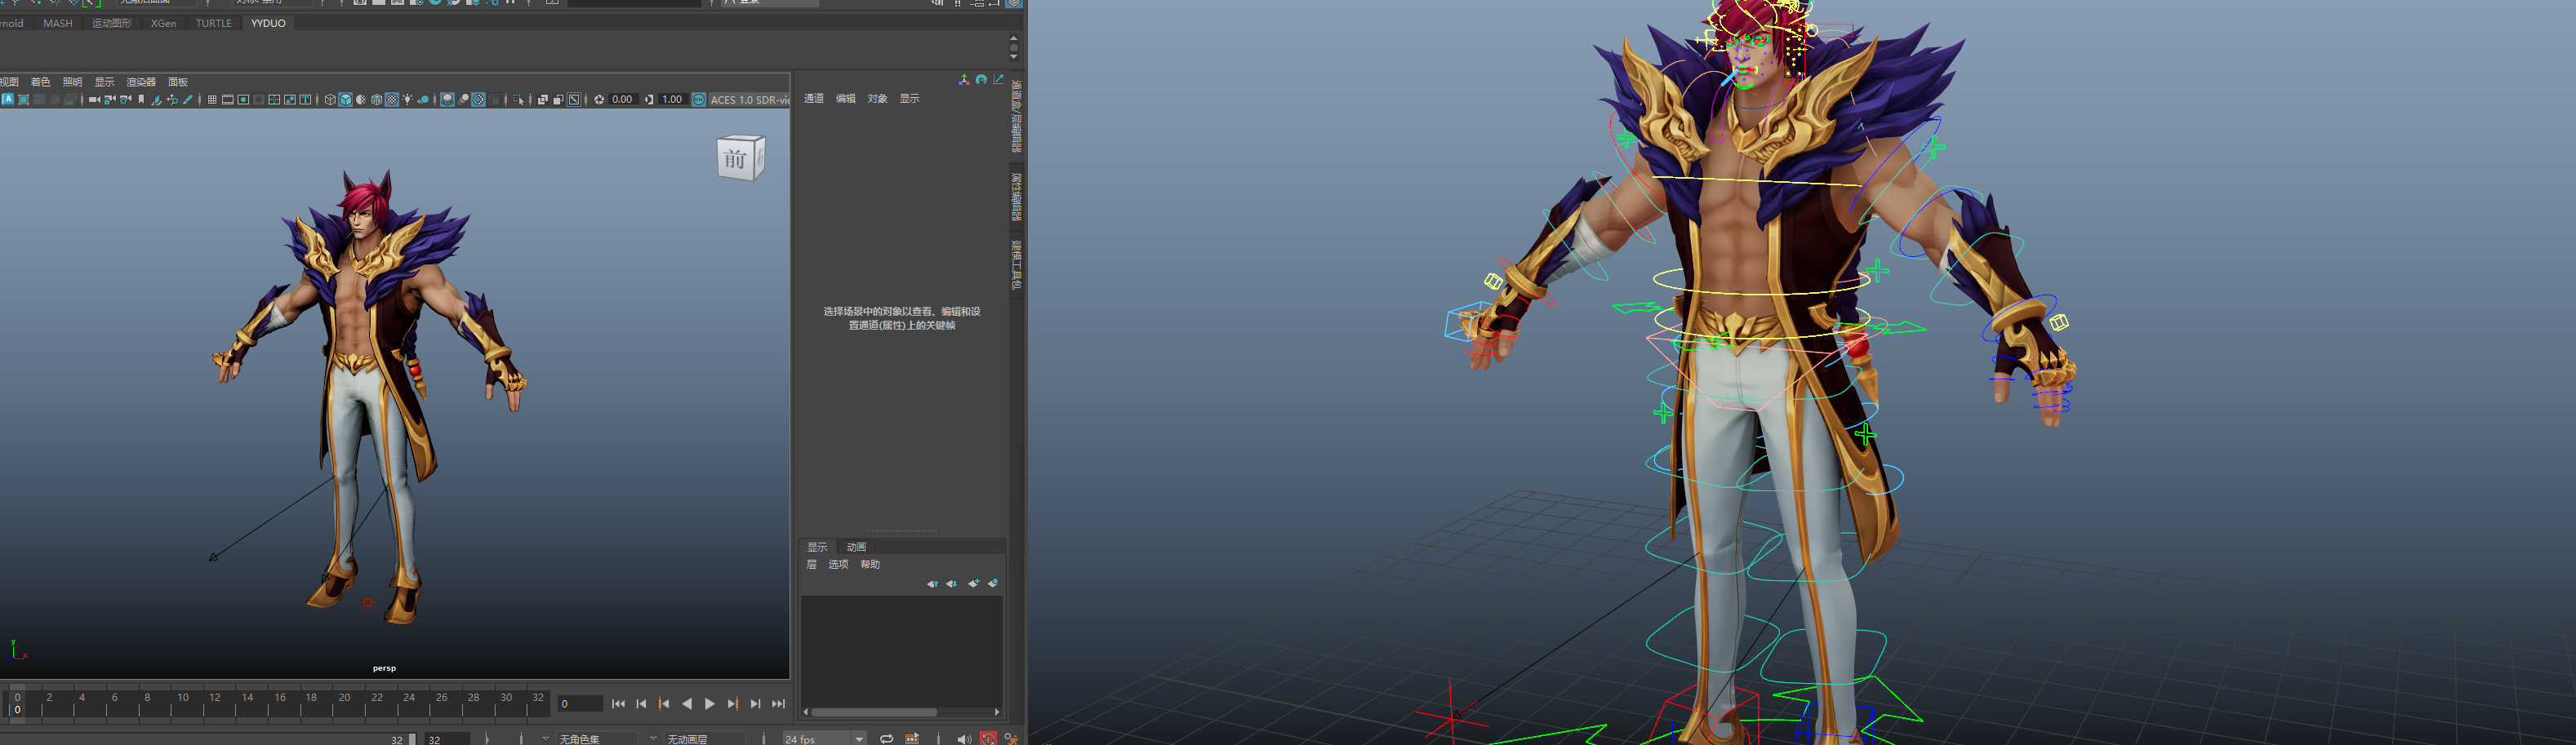Viewport: 2576px width, 745px height.
Task: Click the wireframe cube shading icon
Action: click(330, 100)
